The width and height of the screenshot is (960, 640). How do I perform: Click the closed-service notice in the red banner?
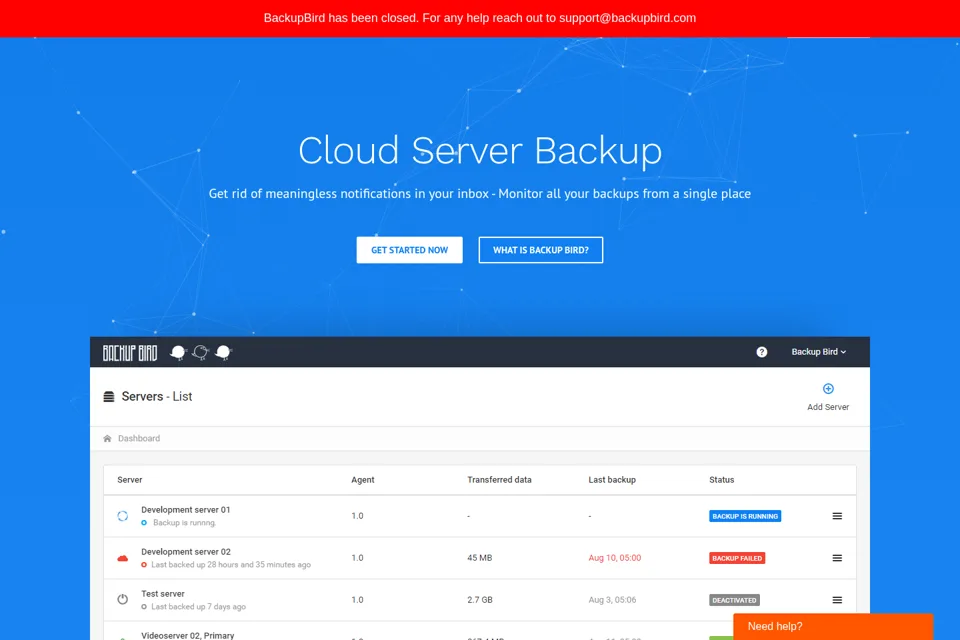click(480, 18)
